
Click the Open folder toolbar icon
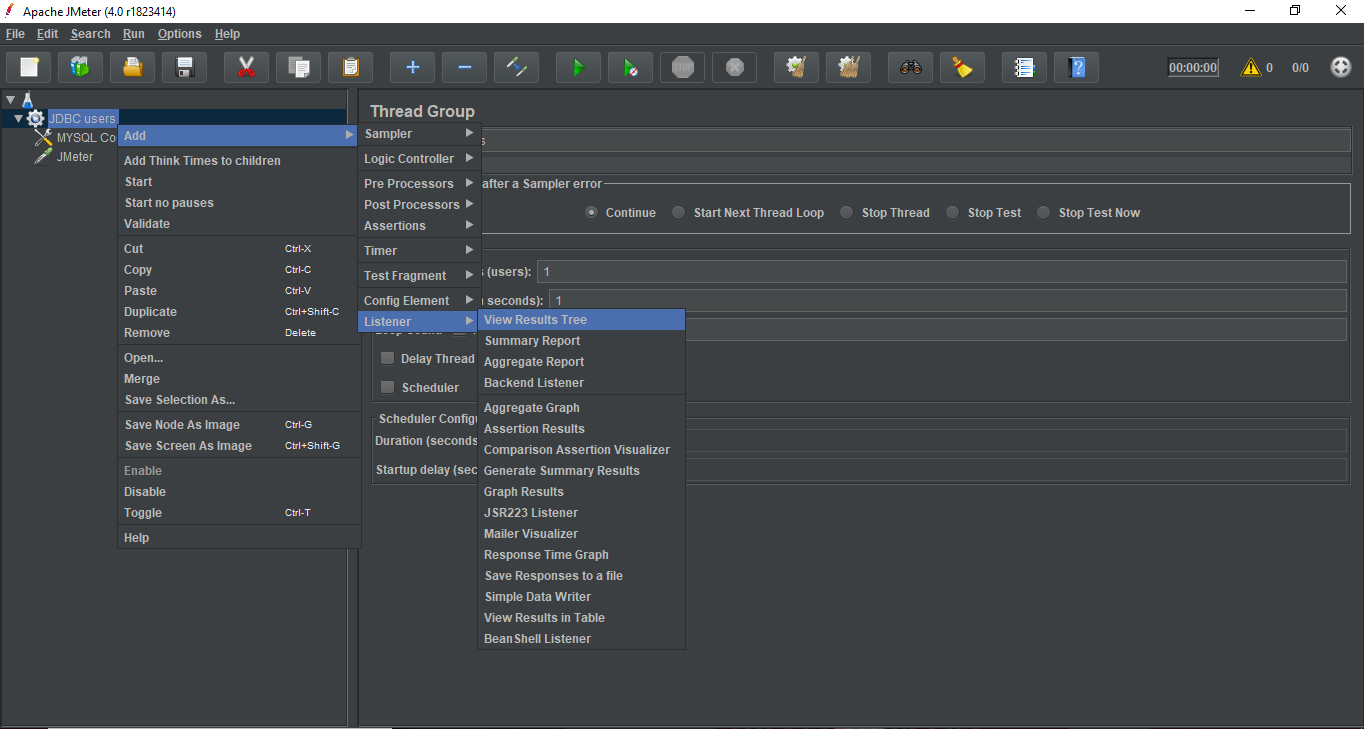point(132,68)
